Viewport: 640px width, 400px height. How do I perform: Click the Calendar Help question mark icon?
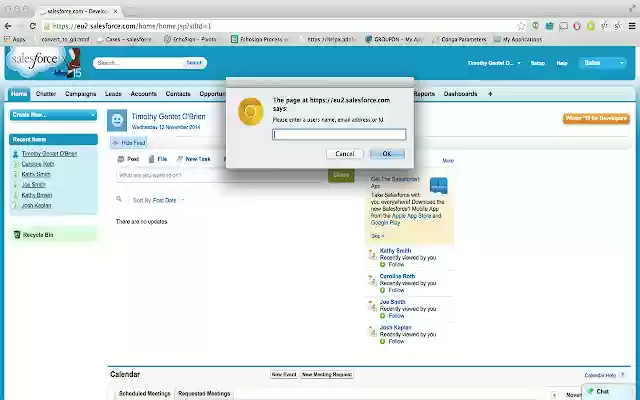coord(622,375)
